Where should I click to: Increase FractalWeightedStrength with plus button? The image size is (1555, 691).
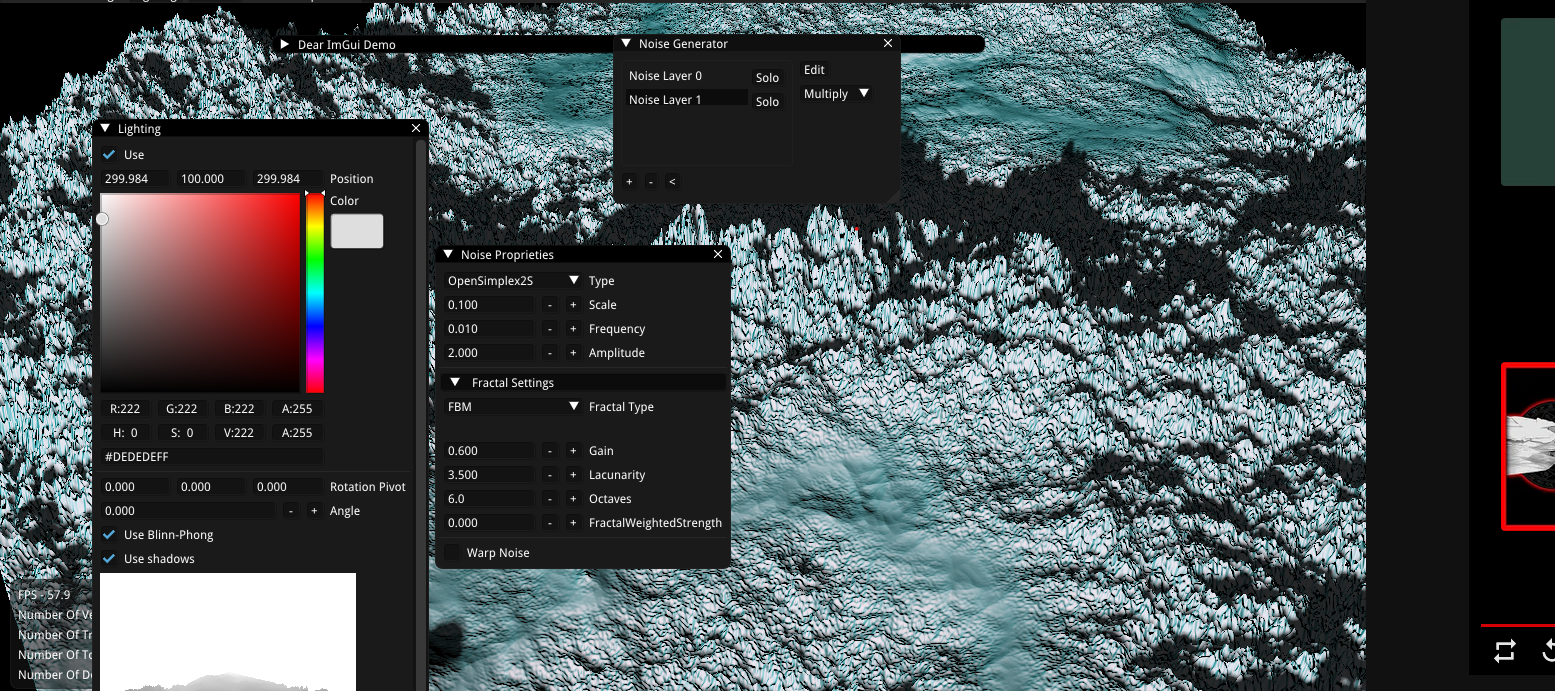point(573,523)
